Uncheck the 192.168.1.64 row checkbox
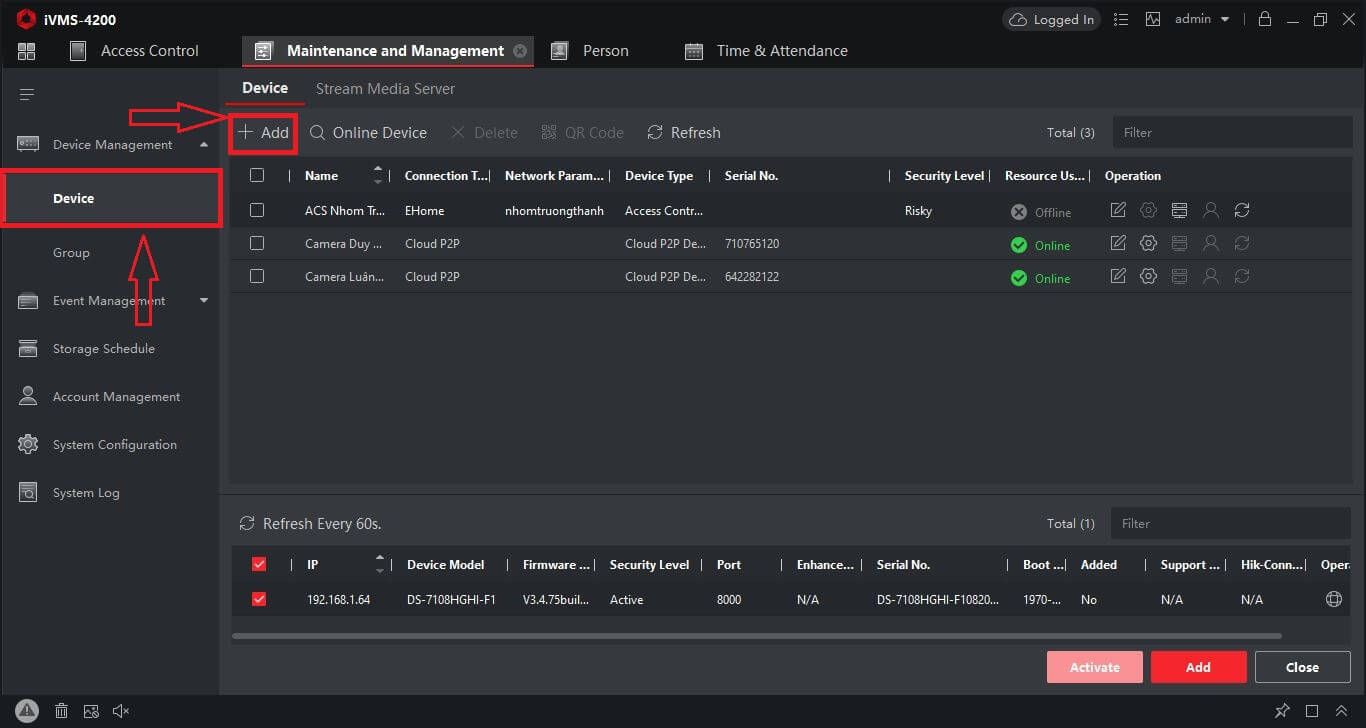This screenshot has width=1366, height=728. tap(259, 599)
